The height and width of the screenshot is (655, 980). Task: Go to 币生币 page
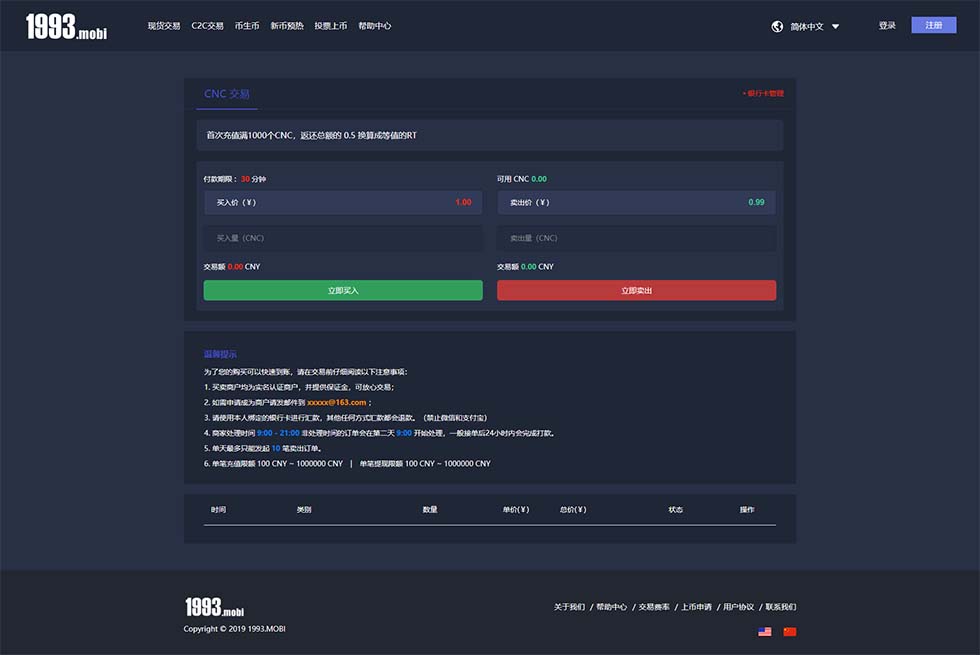pos(247,26)
